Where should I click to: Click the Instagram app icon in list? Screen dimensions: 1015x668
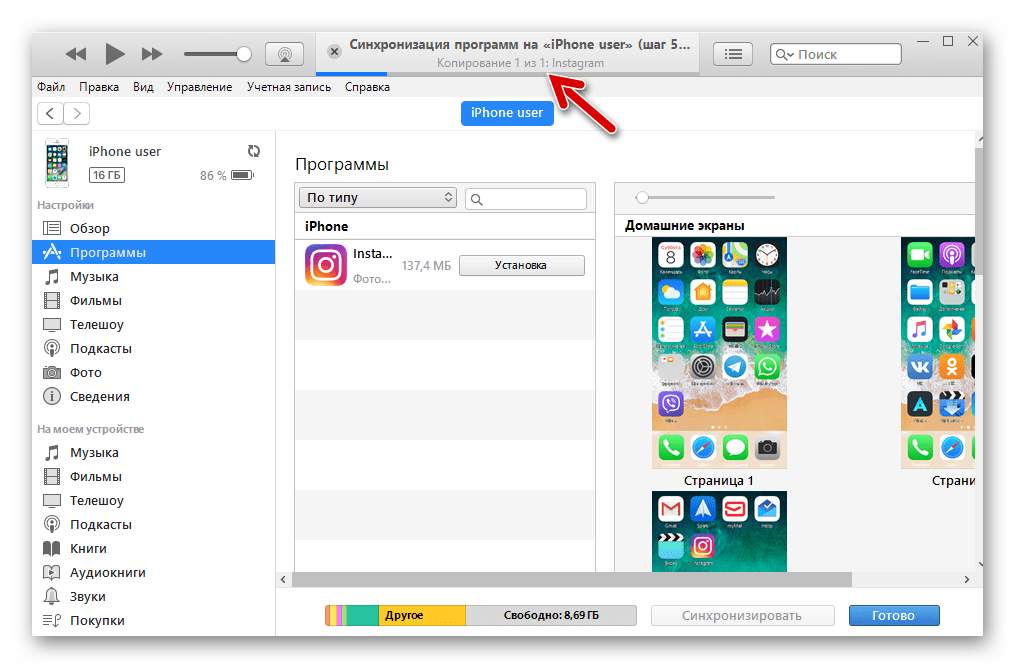point(326,265)
